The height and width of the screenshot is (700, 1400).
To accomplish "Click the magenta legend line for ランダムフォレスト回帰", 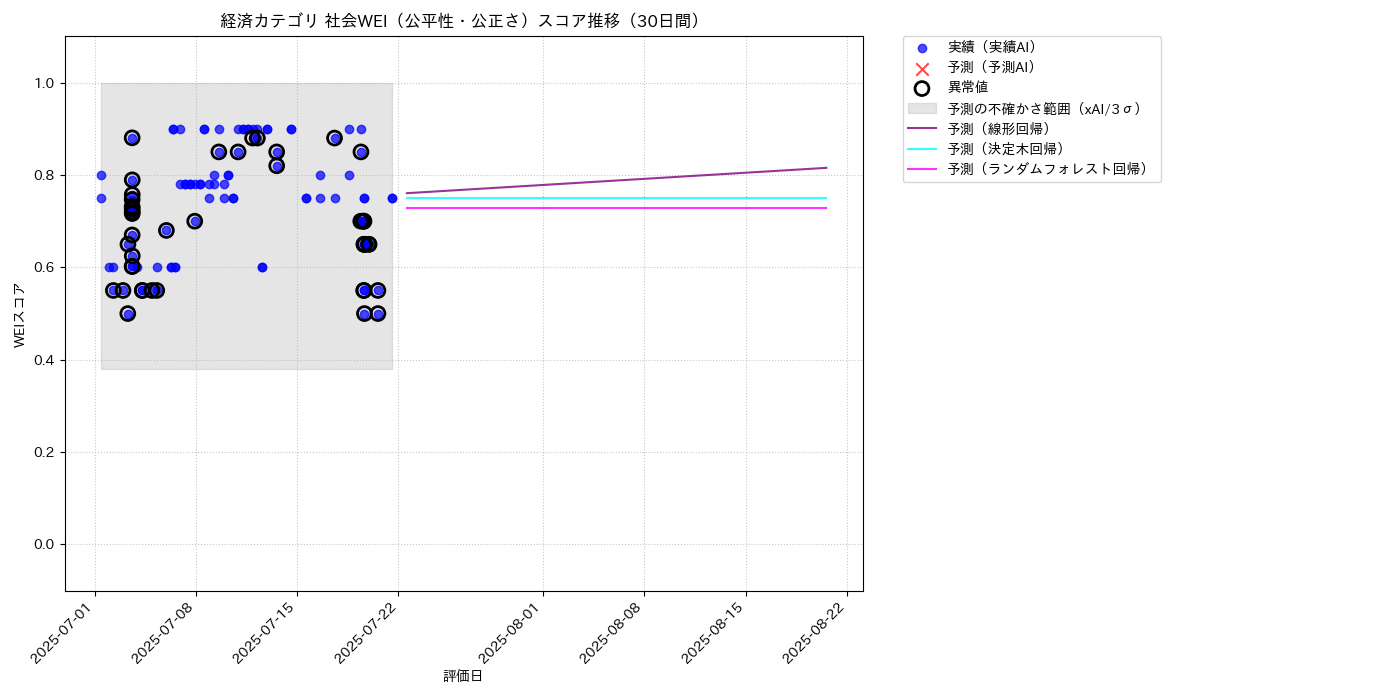I will (922, 169).
